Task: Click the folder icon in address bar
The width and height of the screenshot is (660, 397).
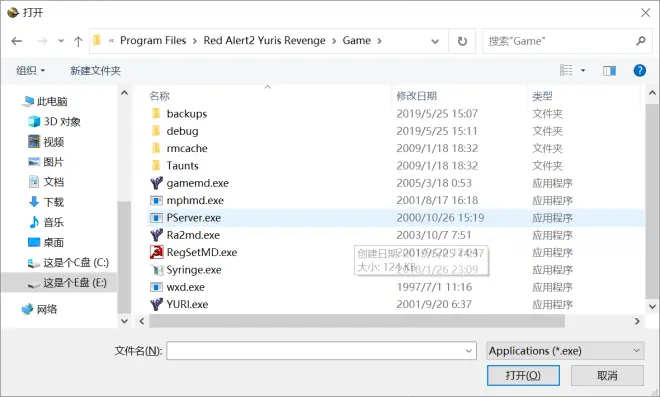Action: click(x=97, y=40)
